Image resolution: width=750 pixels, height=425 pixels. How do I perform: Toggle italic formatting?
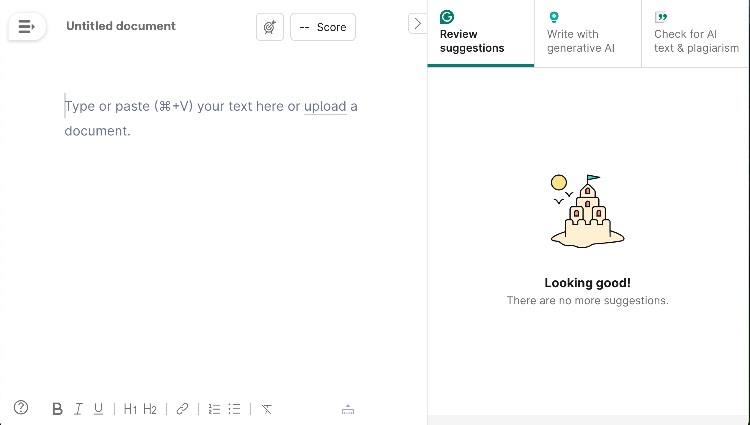(78, 409)
